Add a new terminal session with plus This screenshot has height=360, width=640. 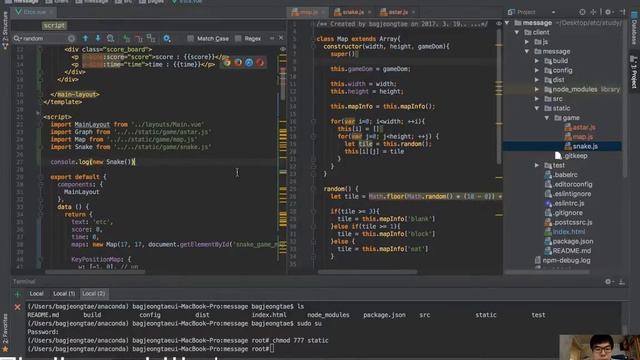[x=18, y=294]
